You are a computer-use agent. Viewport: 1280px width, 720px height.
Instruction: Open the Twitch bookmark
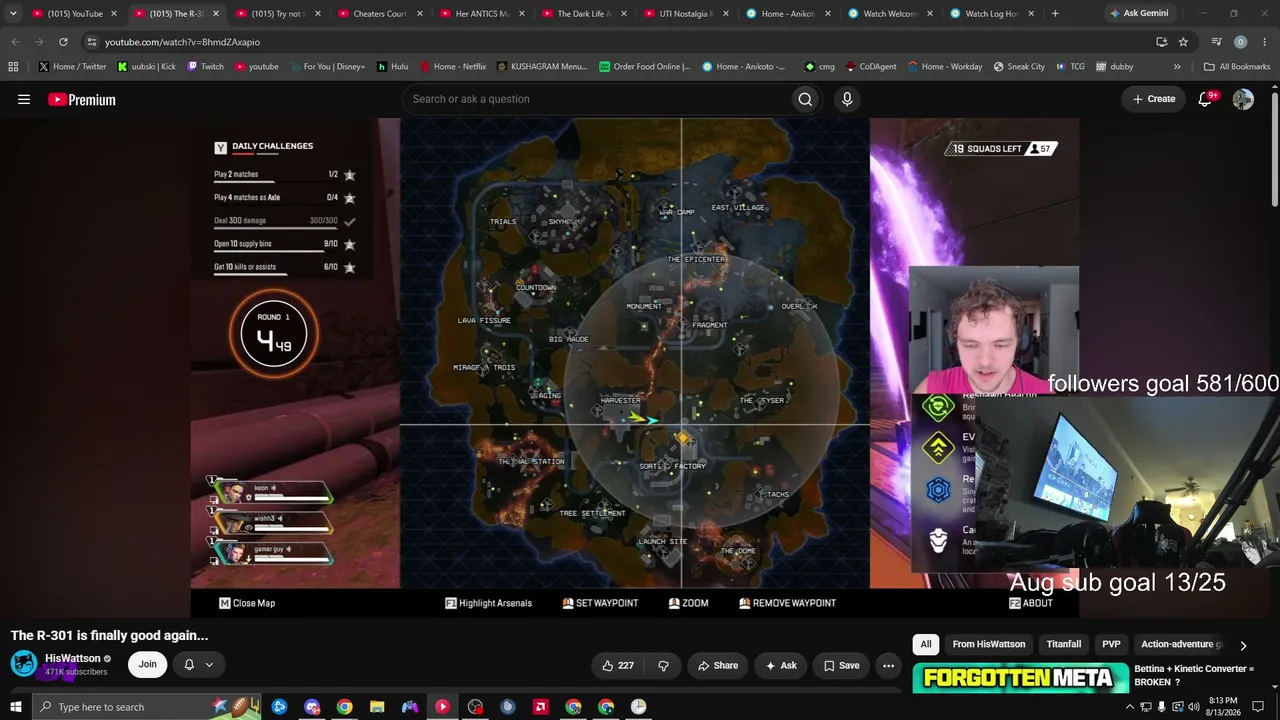pos(205,67)
